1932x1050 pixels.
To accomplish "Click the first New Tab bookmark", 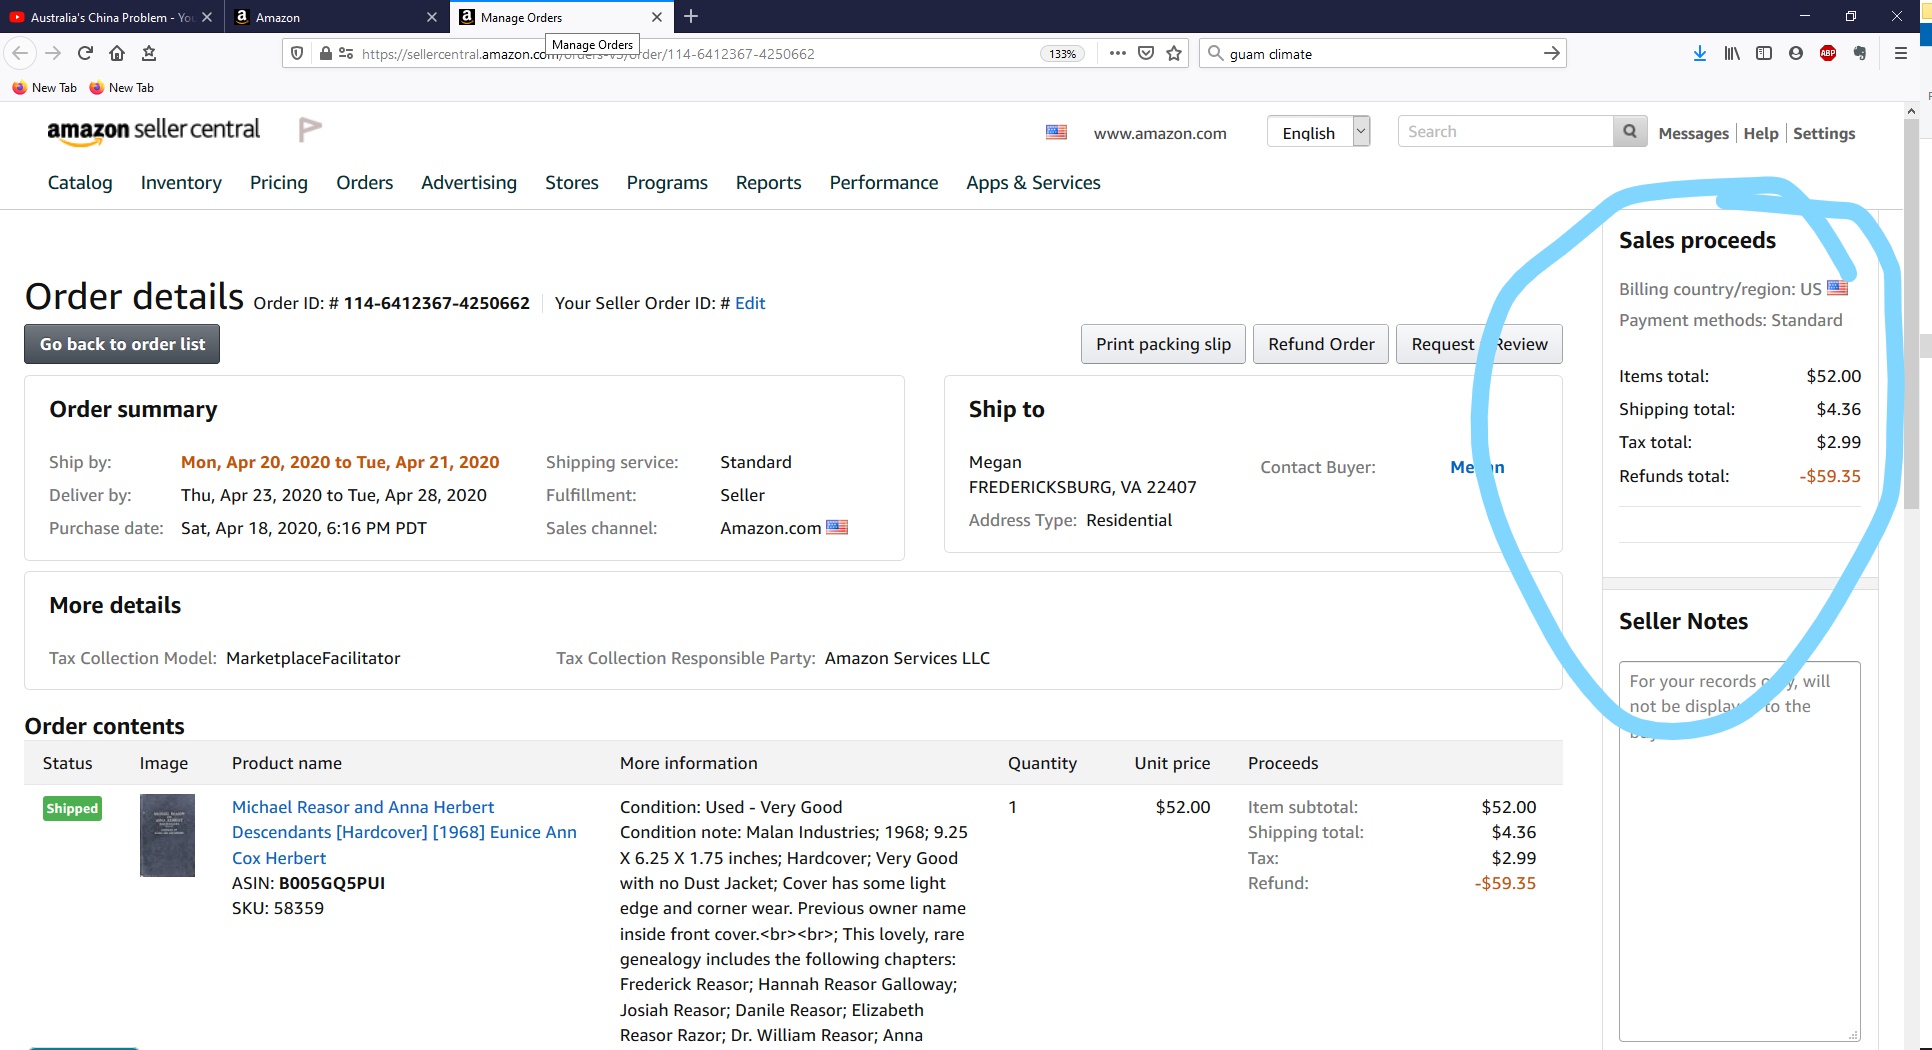I will click(x=45, y=87).
